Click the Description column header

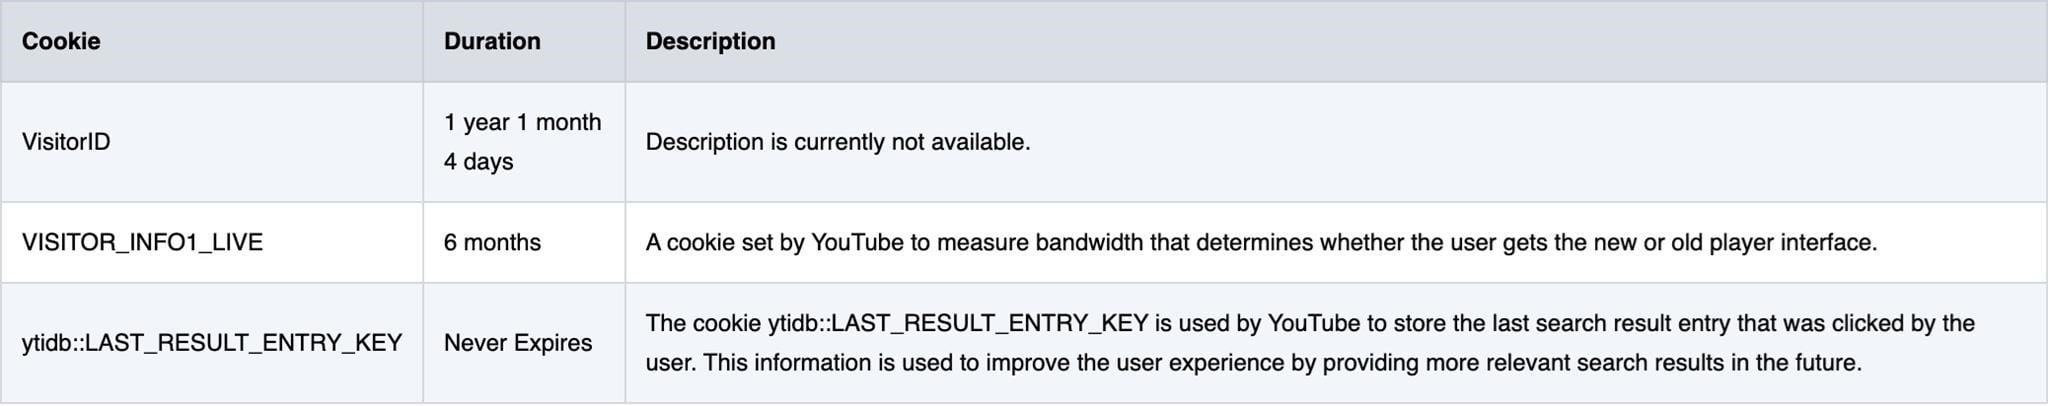pos(710,41)
